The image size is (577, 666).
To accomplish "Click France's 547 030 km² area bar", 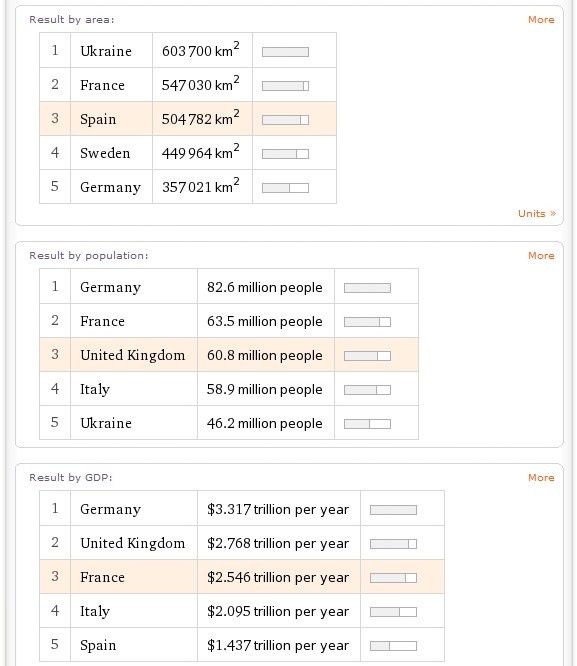I will (x=286, y=86).
